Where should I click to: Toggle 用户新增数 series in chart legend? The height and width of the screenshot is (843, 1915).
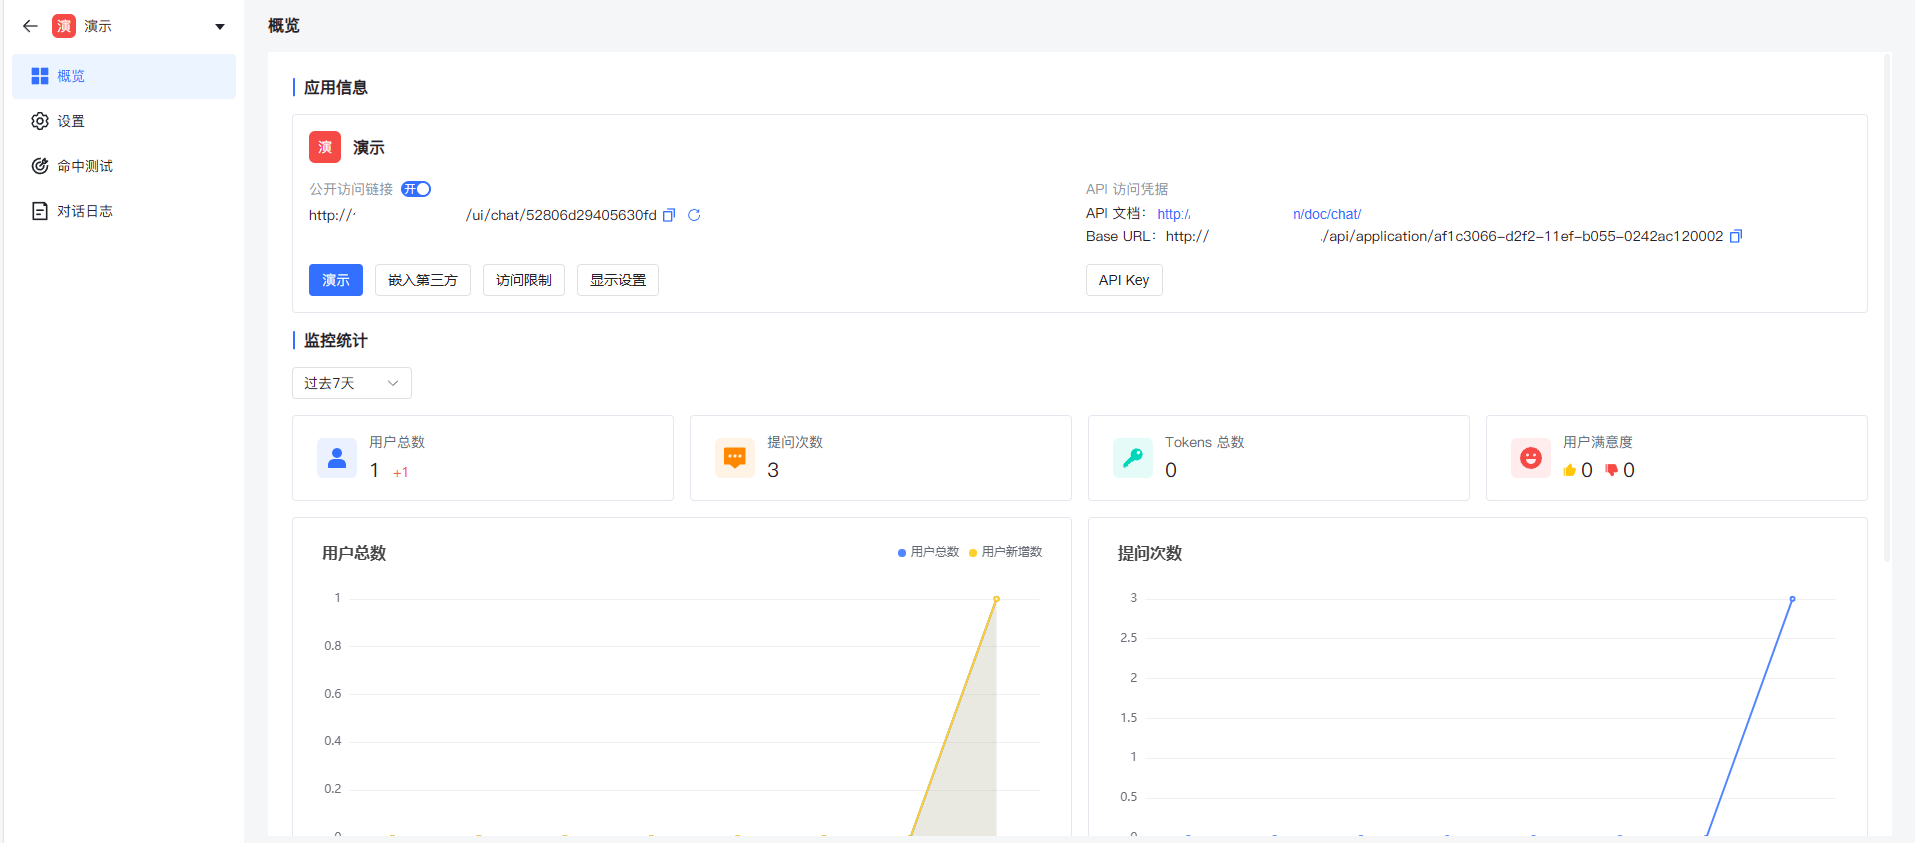pyautogui.click(x=1006, y=552)
